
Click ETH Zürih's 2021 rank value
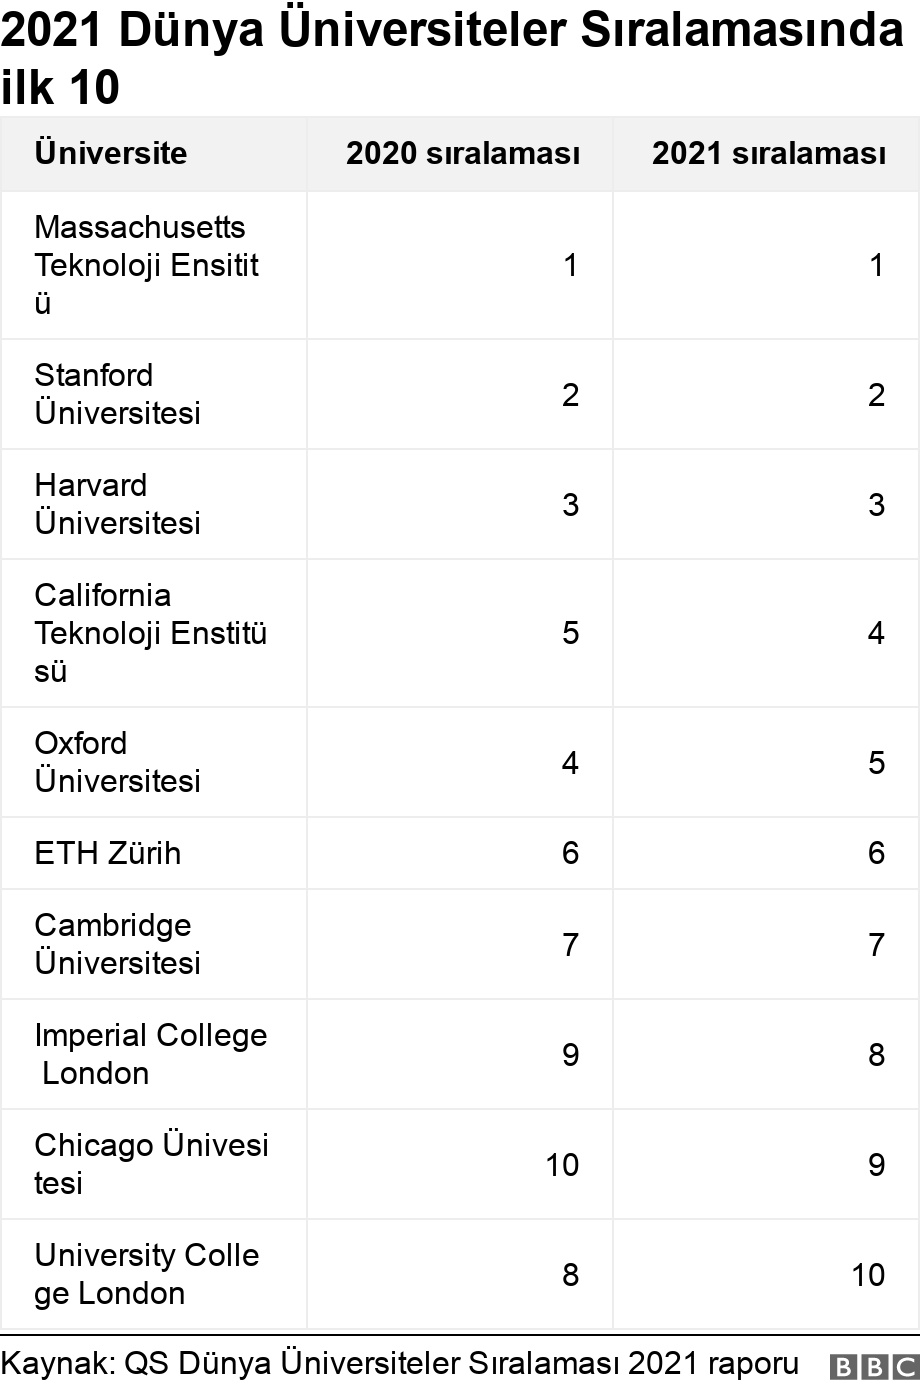pyautogui.click(x=876, y=853)
